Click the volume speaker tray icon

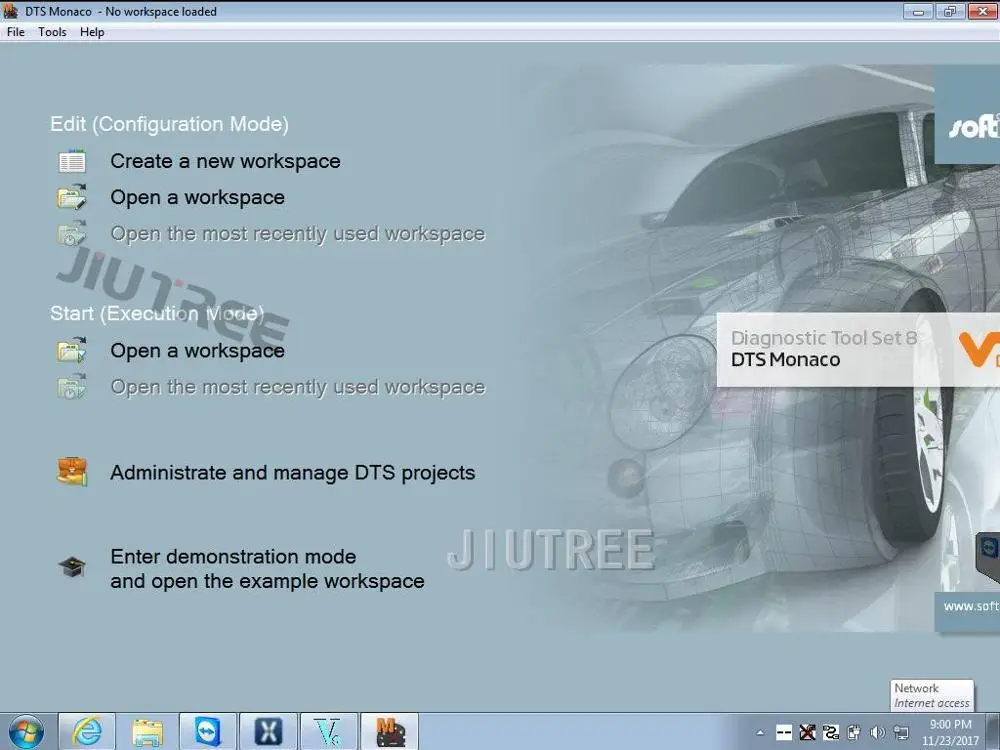coord(878,733)
